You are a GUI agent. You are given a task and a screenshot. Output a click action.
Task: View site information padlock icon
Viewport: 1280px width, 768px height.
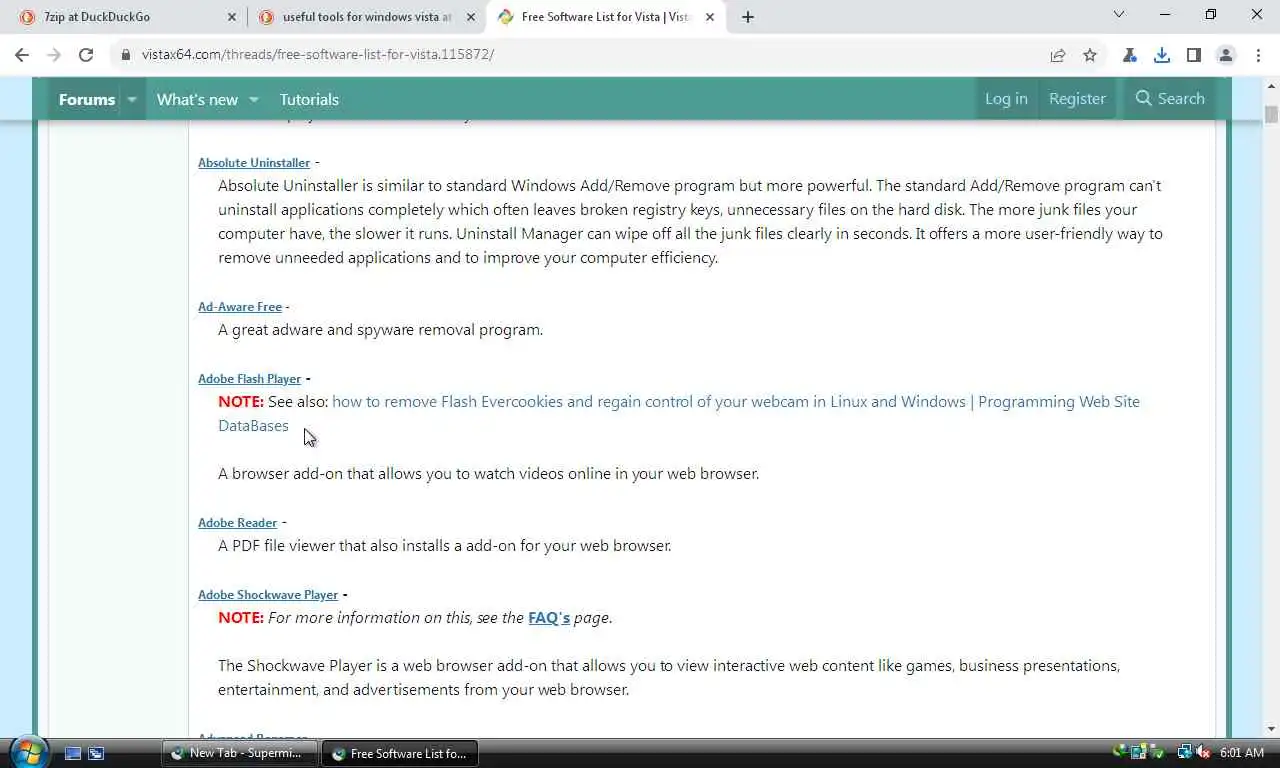(126, 55)
